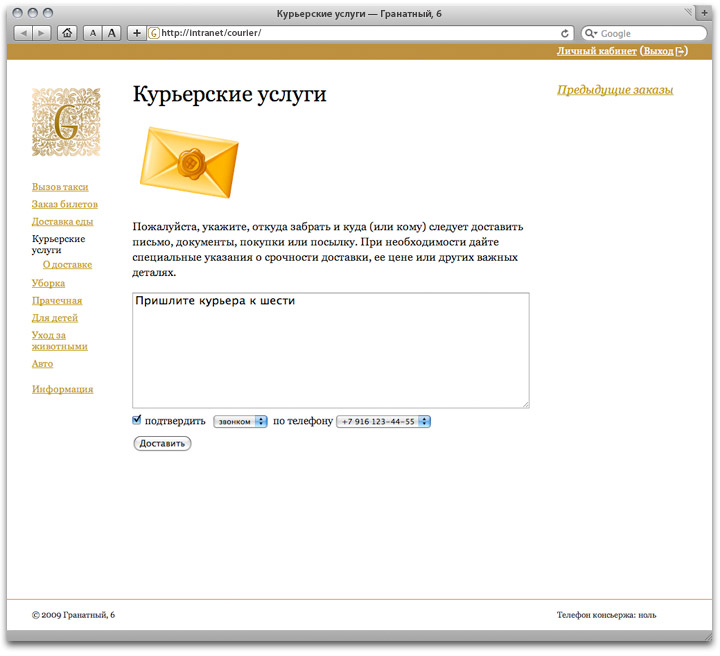Screen dimensions: 720x656
Task: Click the О доставке sub-link
Action: click(x=67, y=265)
